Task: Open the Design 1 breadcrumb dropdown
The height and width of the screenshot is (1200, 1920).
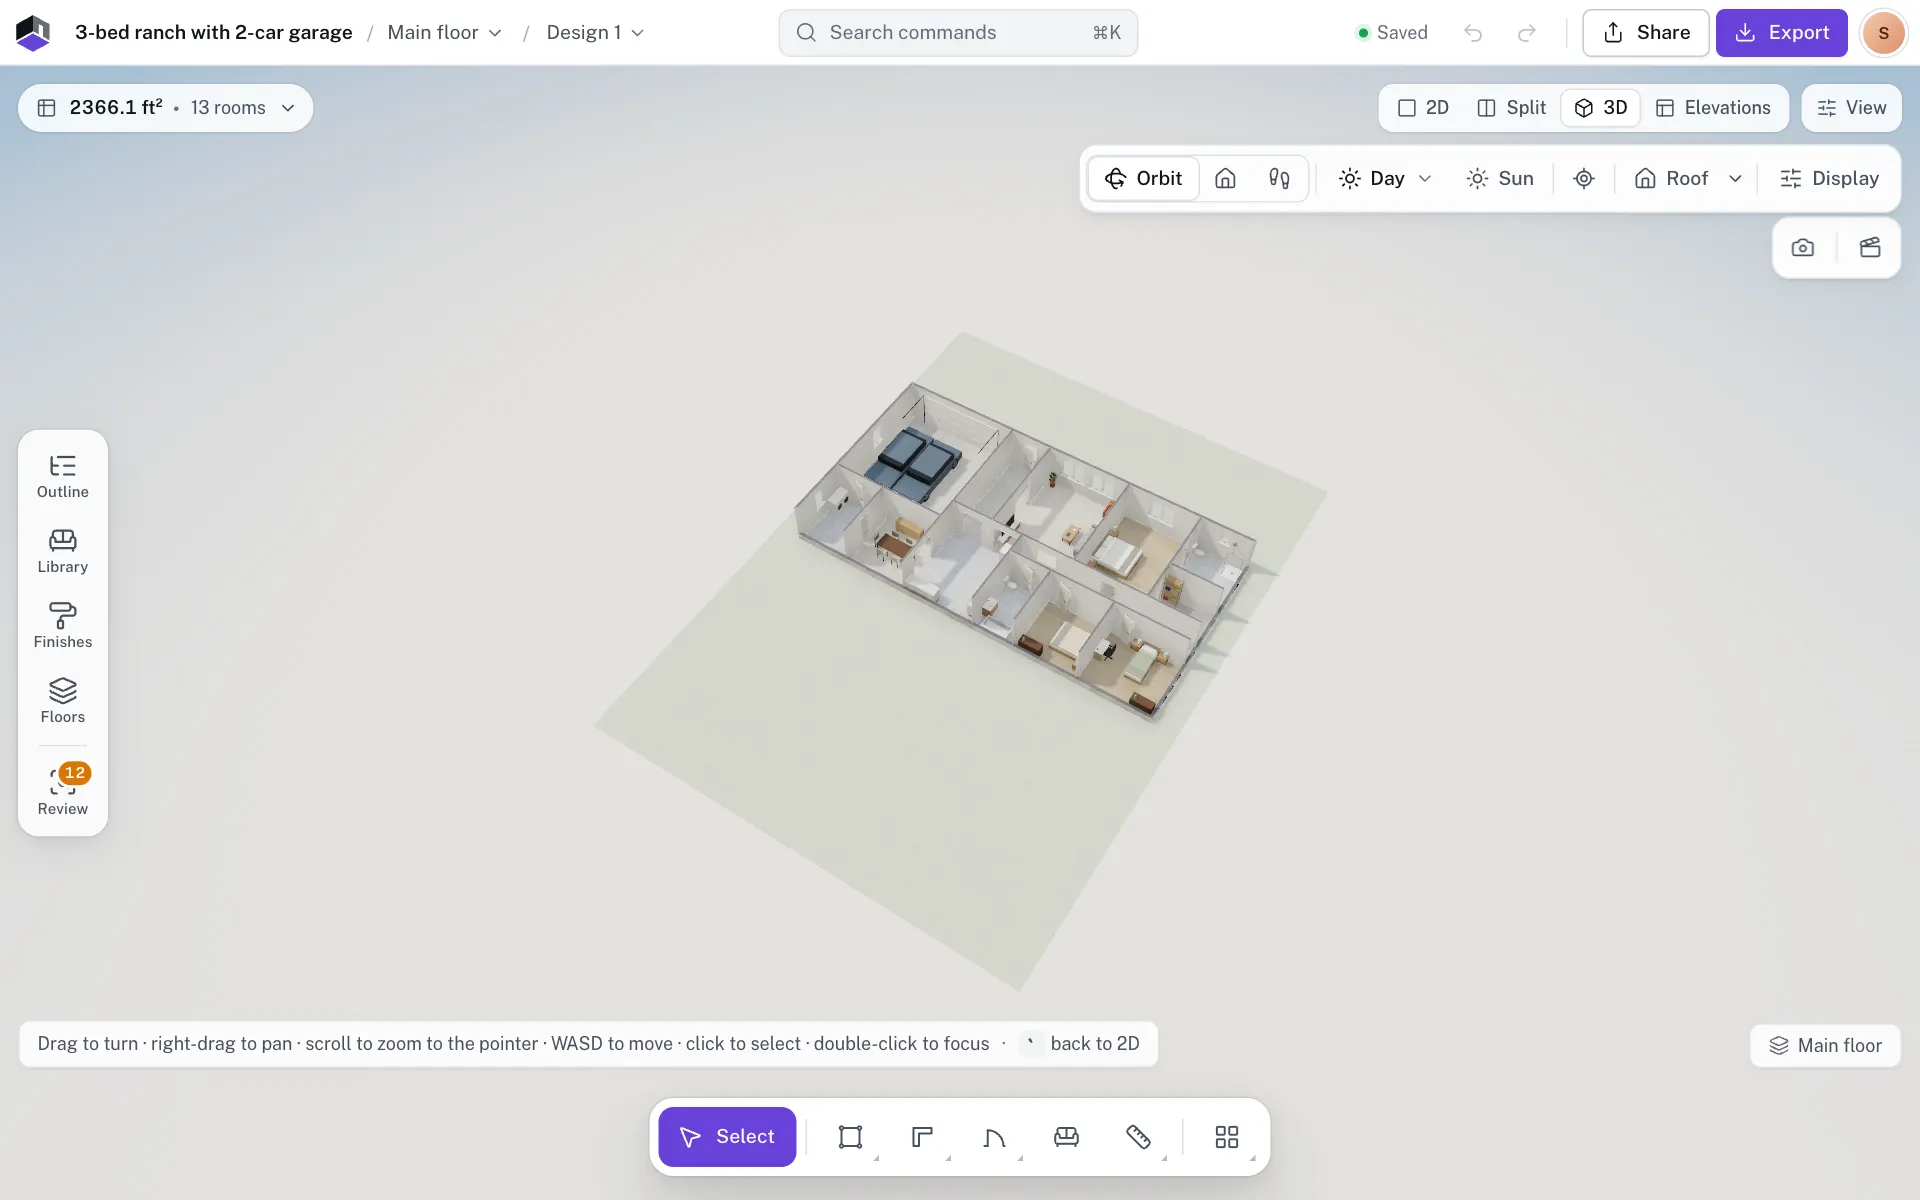Action: coord(595,33)
